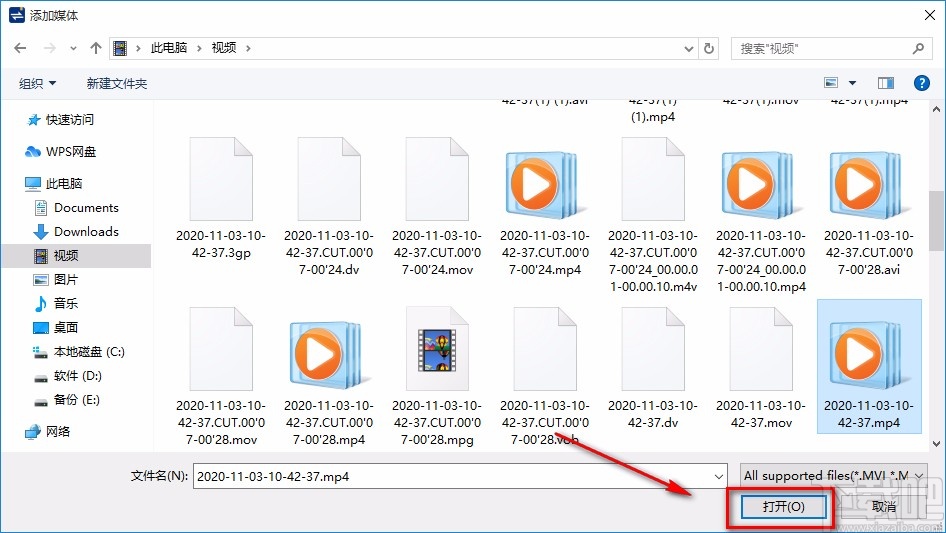Select the CUT.00'07-00'24.mov file
946x533 pixels.
pos(437,205)
